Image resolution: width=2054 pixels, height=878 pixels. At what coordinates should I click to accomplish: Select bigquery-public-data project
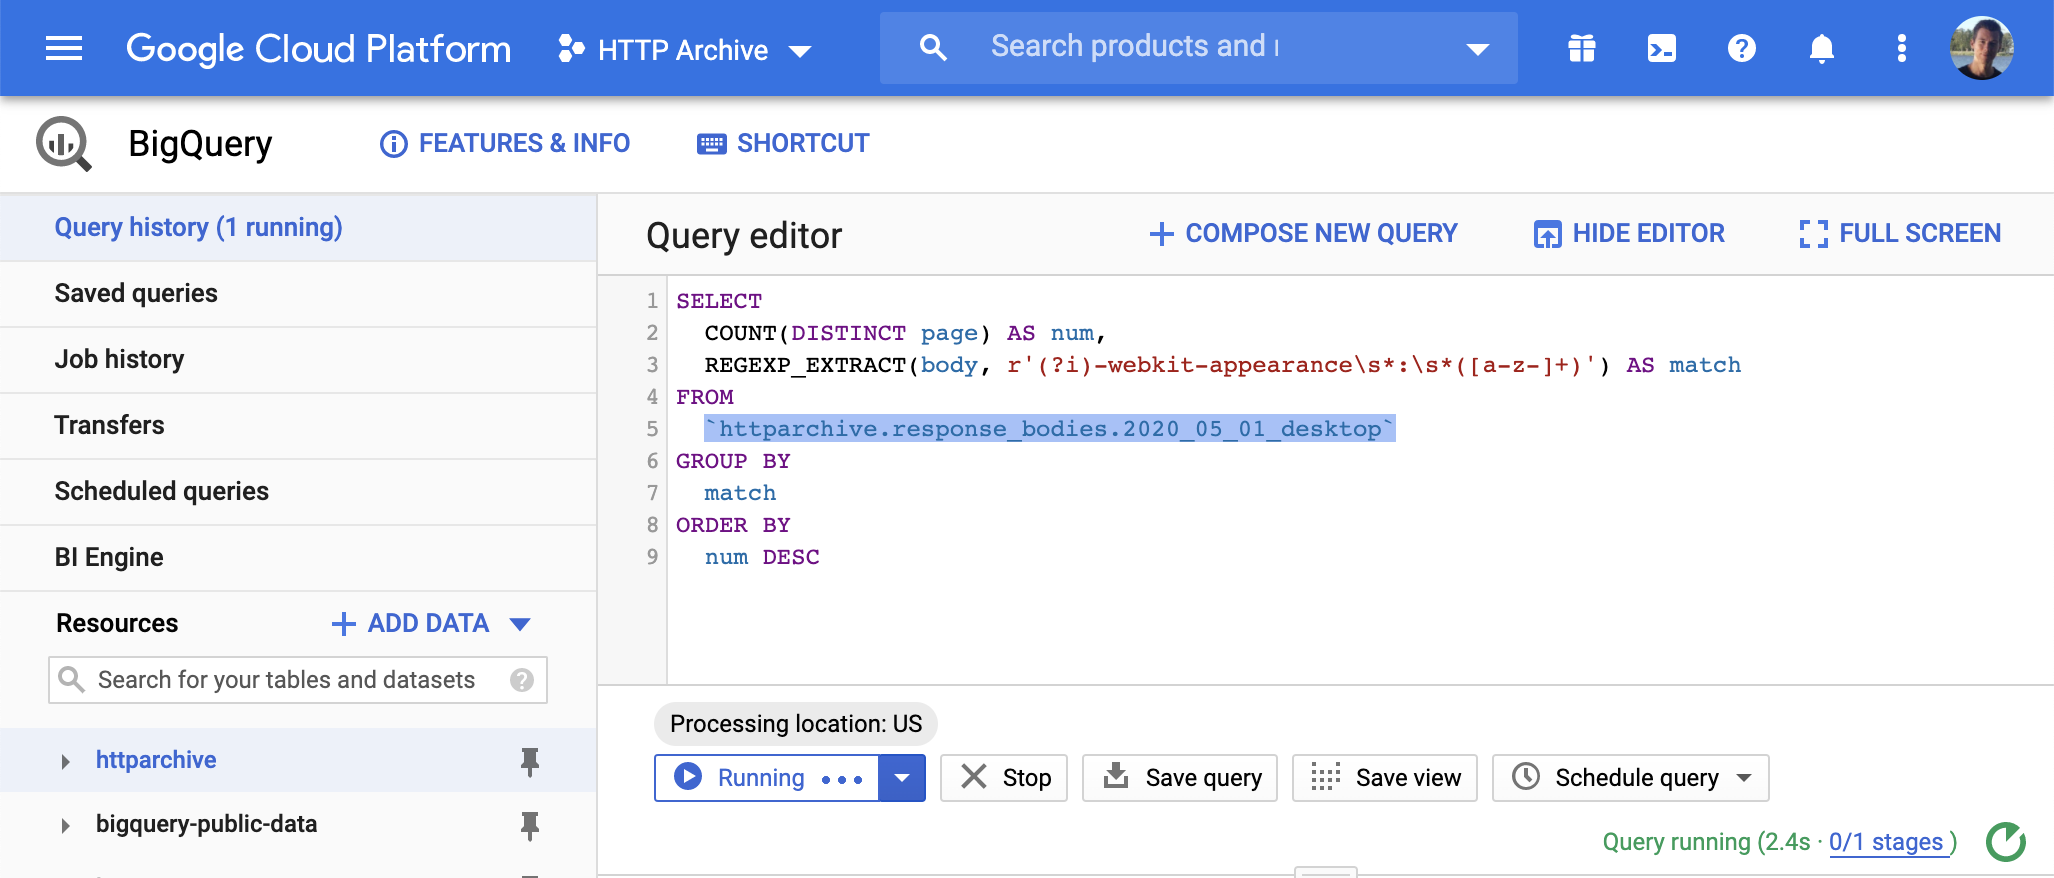(206, 824)
